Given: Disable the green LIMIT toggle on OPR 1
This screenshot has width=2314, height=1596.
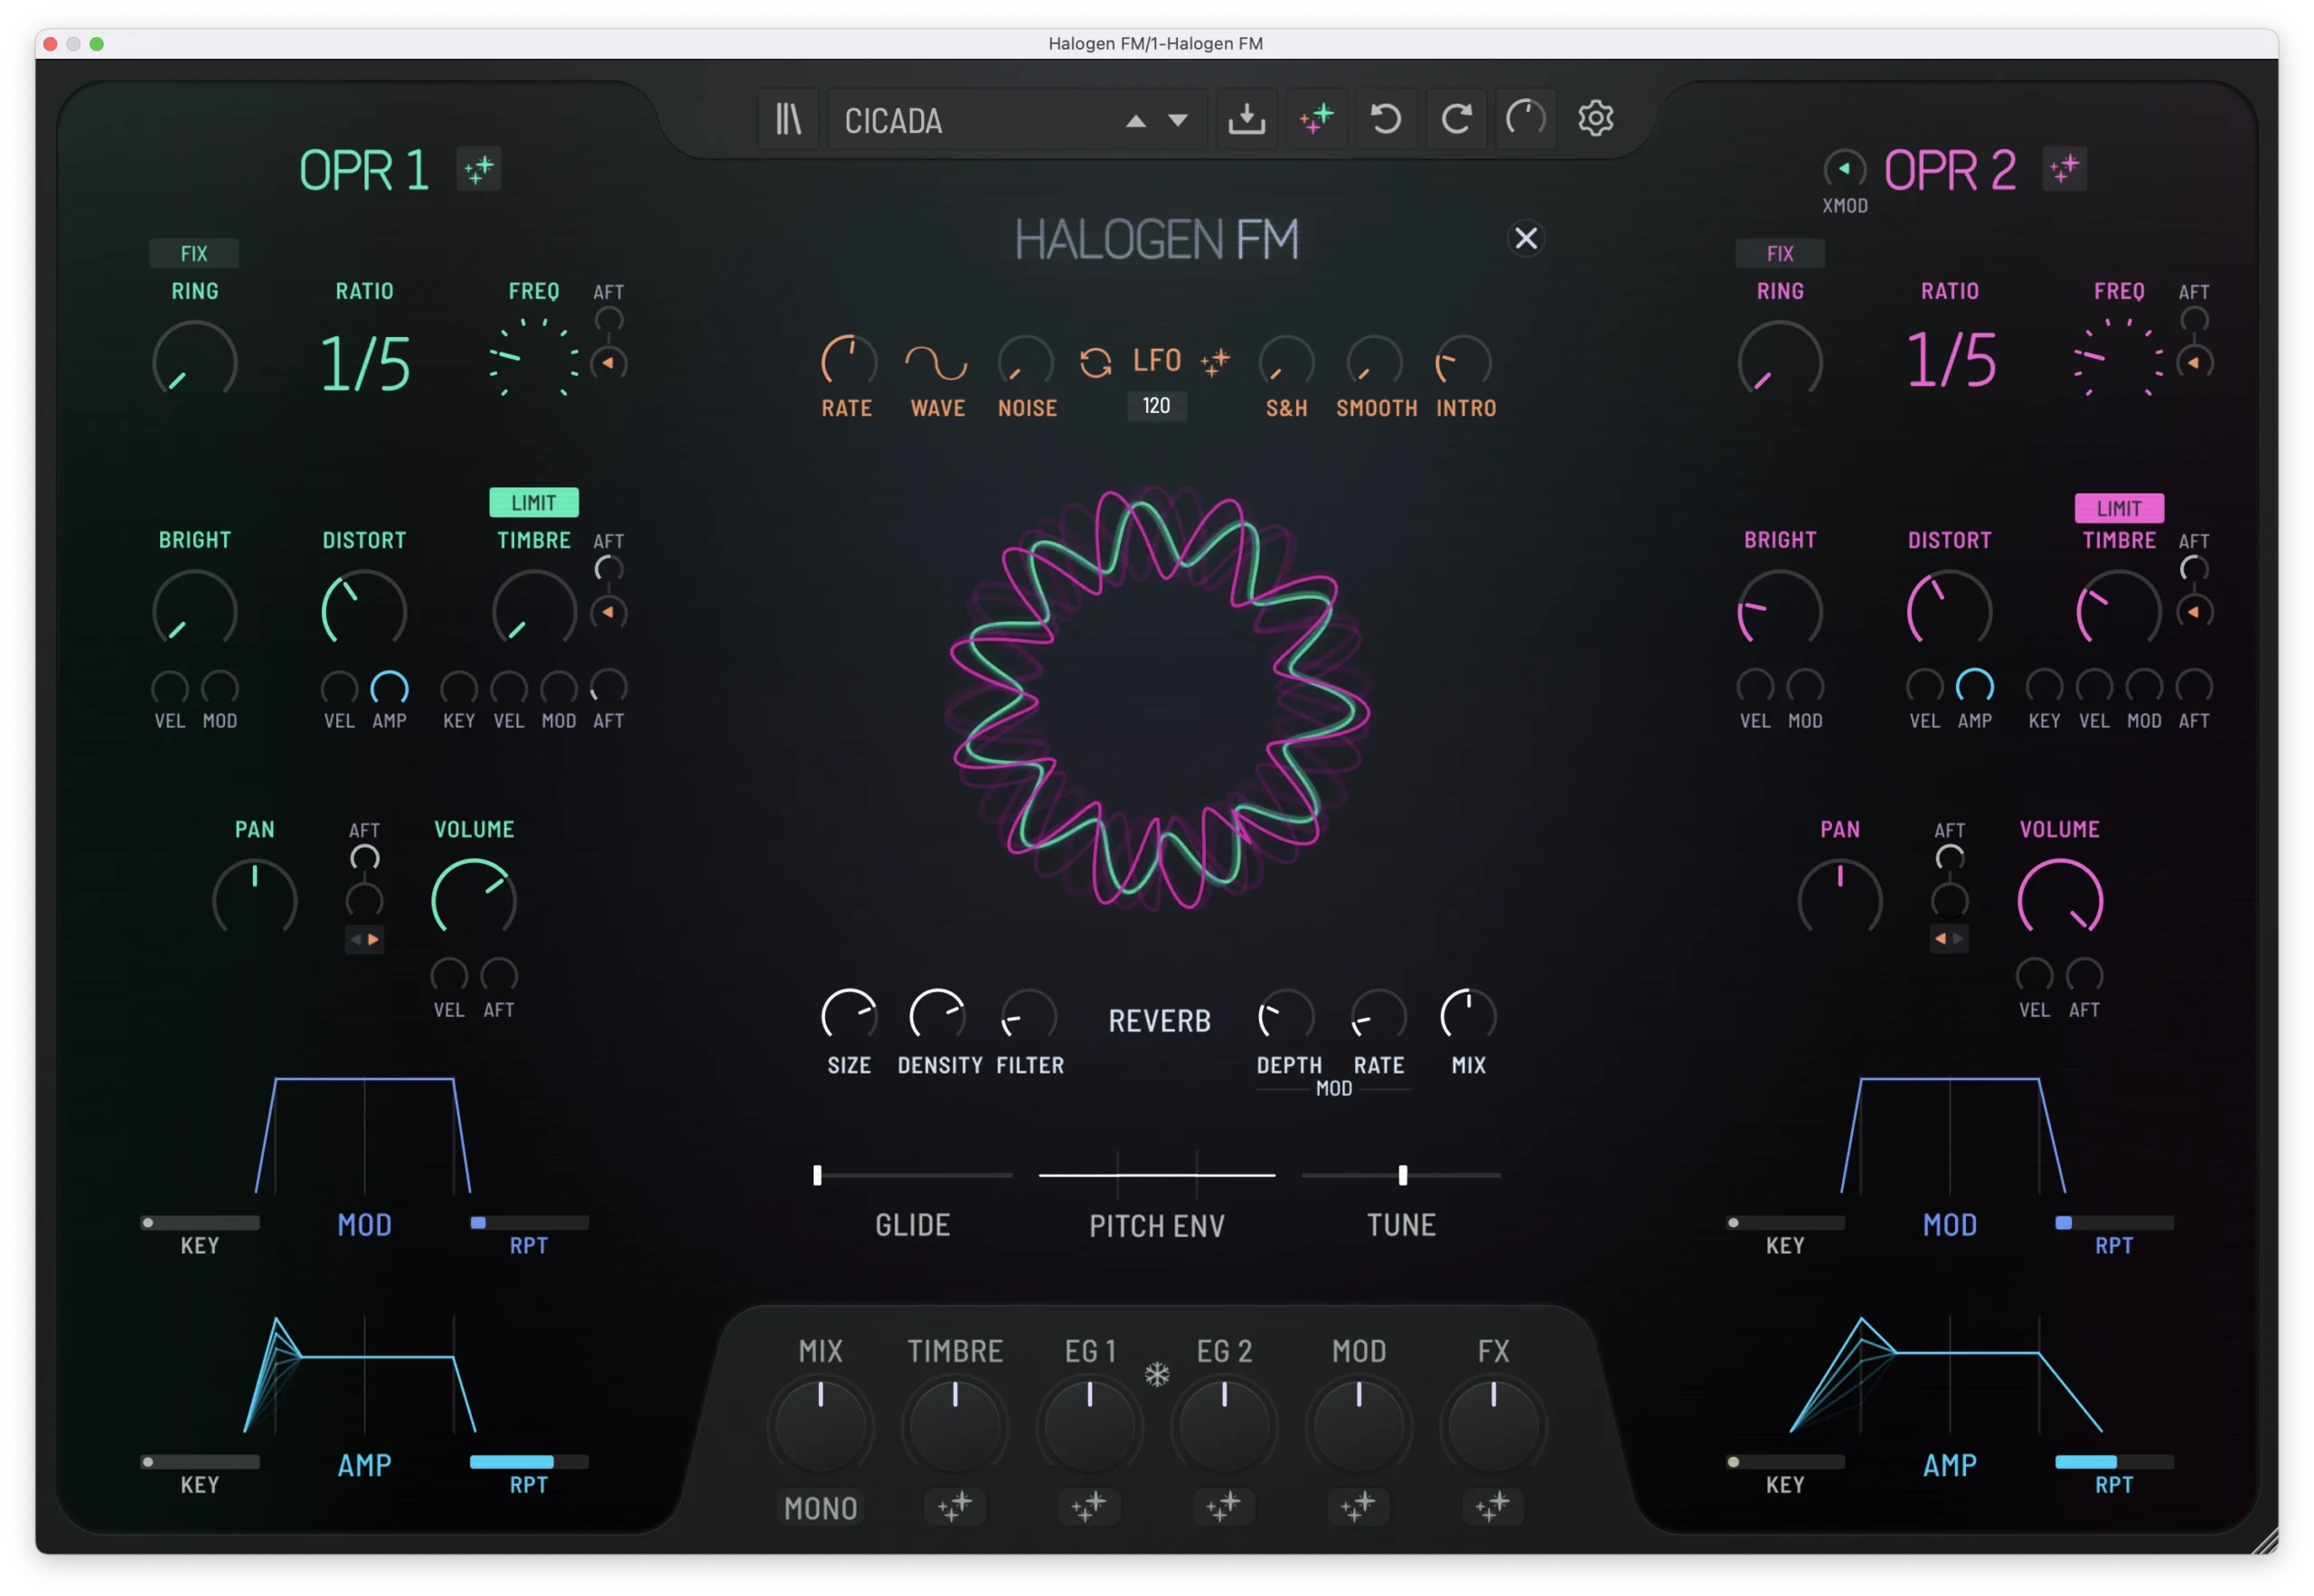Looking at the screenshot, I should coord(533,502).
